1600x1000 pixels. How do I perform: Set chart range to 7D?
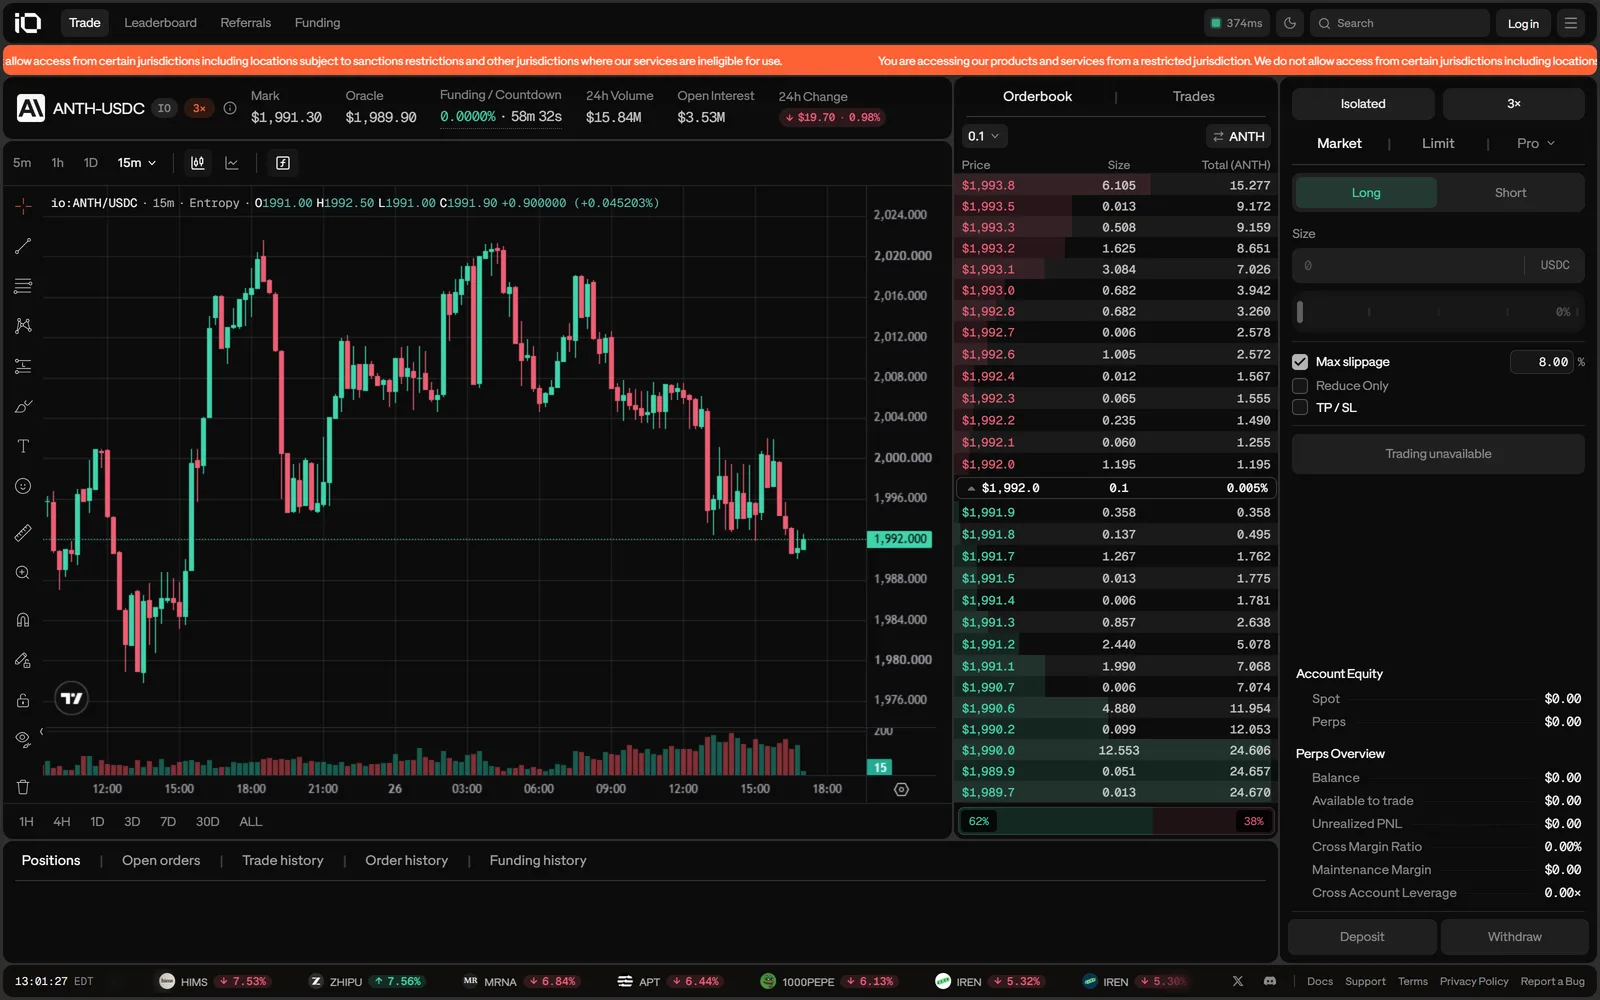168,822
